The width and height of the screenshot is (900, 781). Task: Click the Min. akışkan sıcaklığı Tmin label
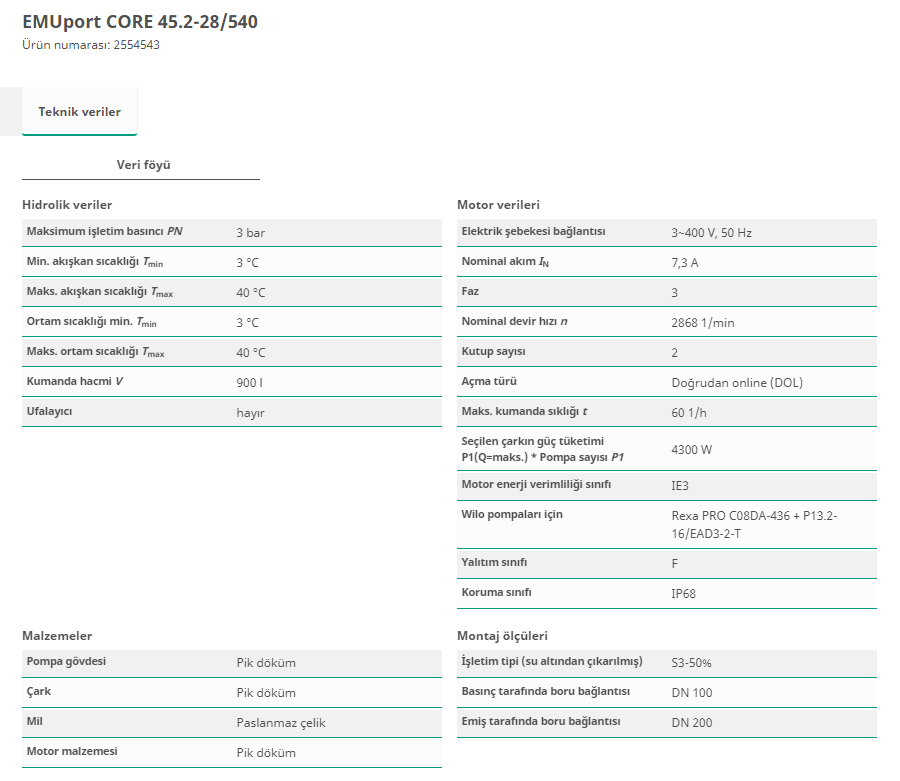click(x=95, y=262)
